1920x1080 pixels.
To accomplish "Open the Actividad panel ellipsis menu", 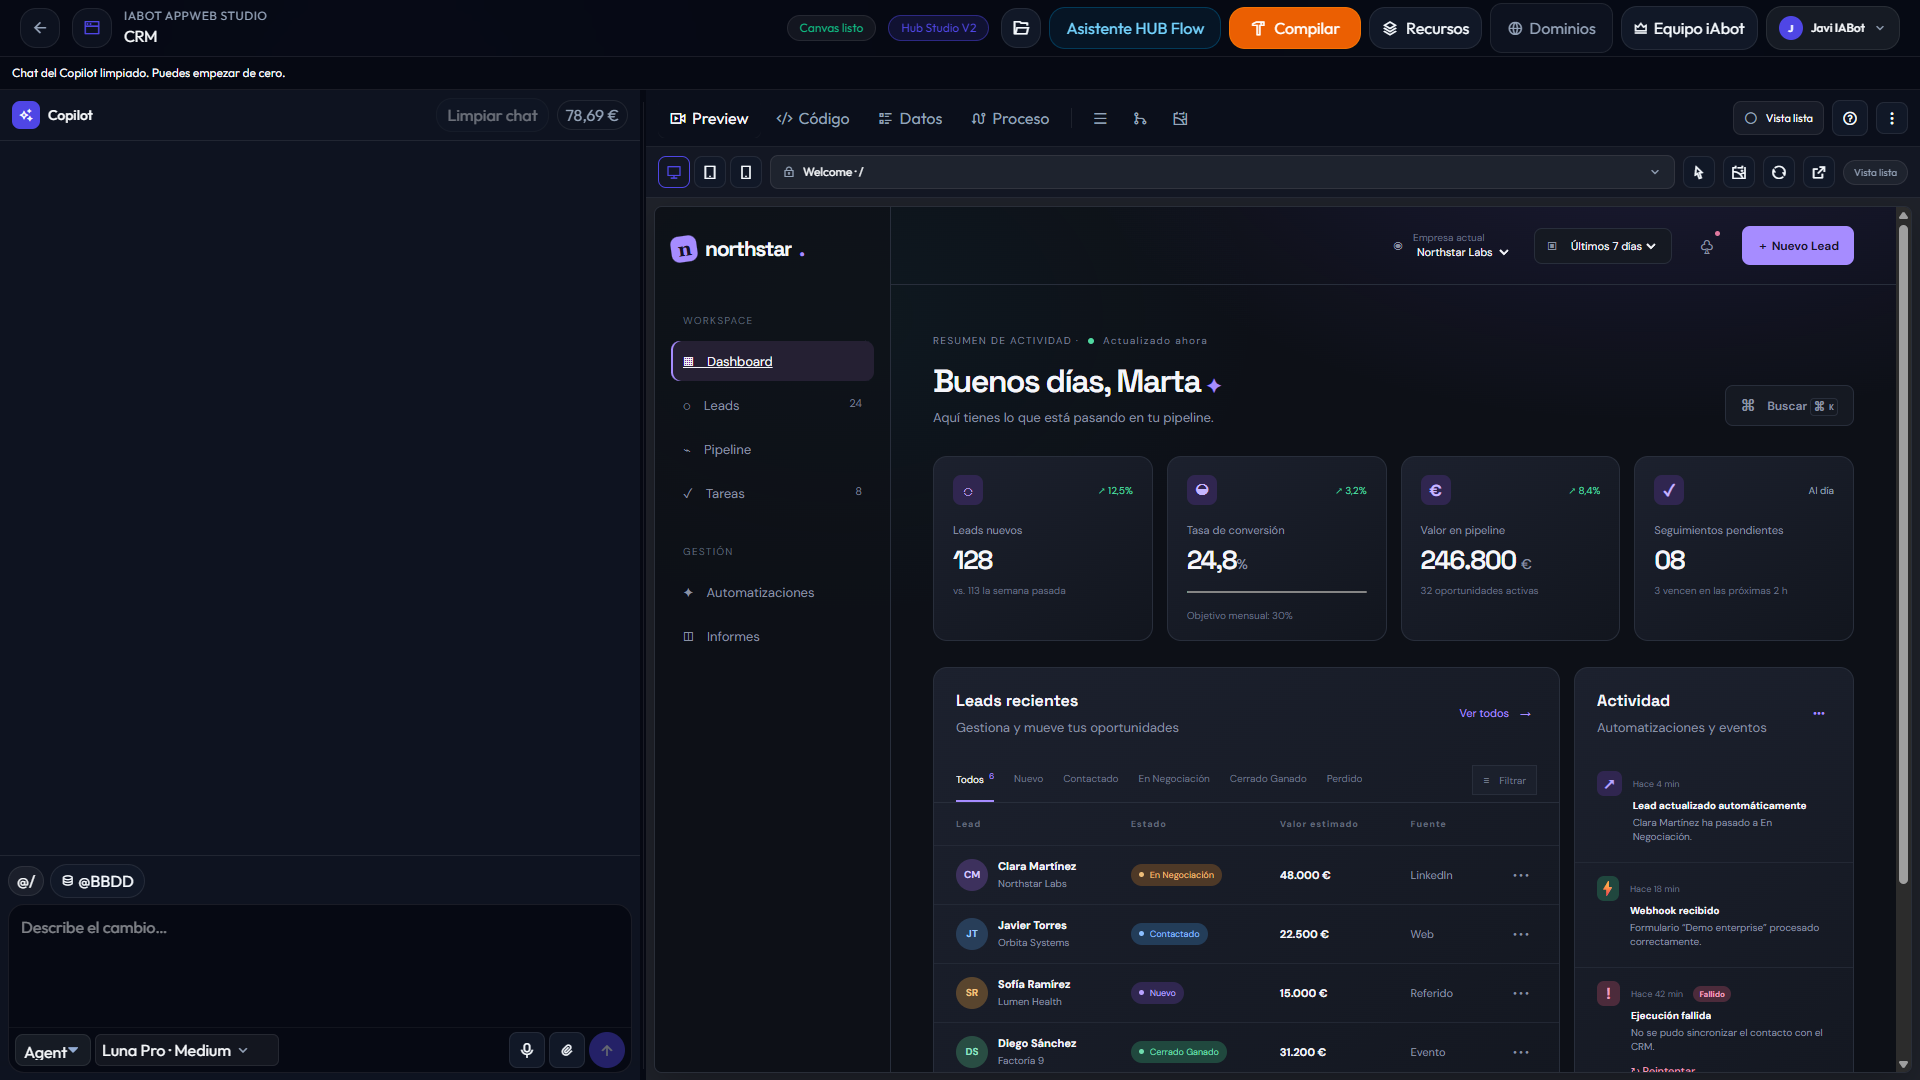I will tap(1819, 713).
